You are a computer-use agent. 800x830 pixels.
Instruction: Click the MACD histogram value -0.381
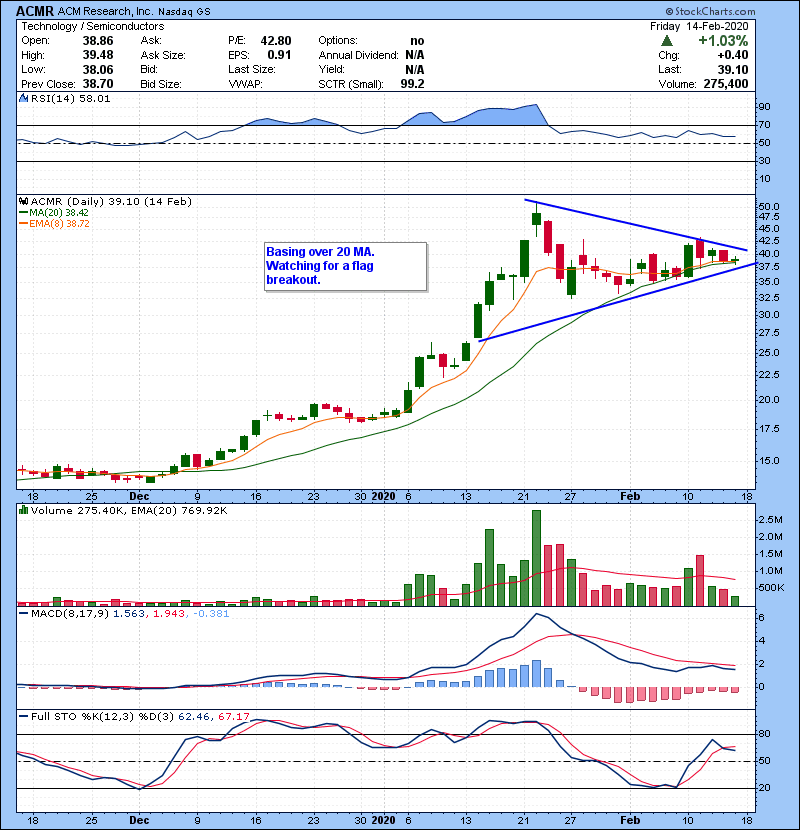coord(211,614)
